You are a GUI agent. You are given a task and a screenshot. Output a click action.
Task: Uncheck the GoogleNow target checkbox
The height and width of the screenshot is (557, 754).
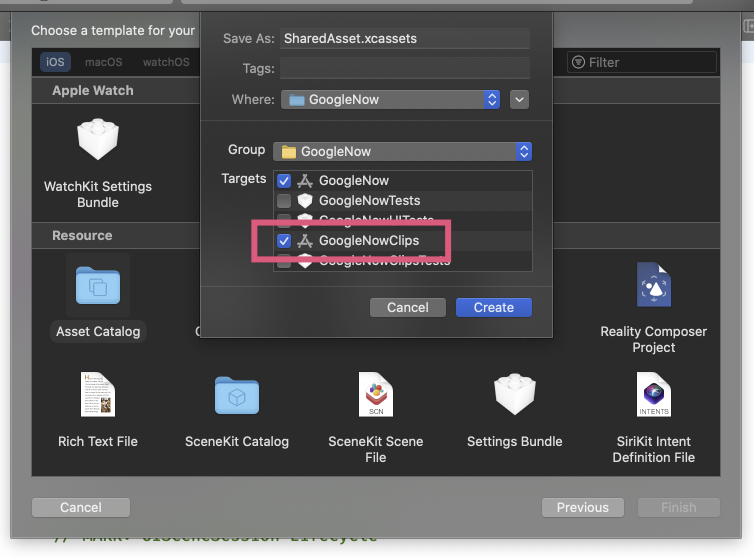point(284,181)
